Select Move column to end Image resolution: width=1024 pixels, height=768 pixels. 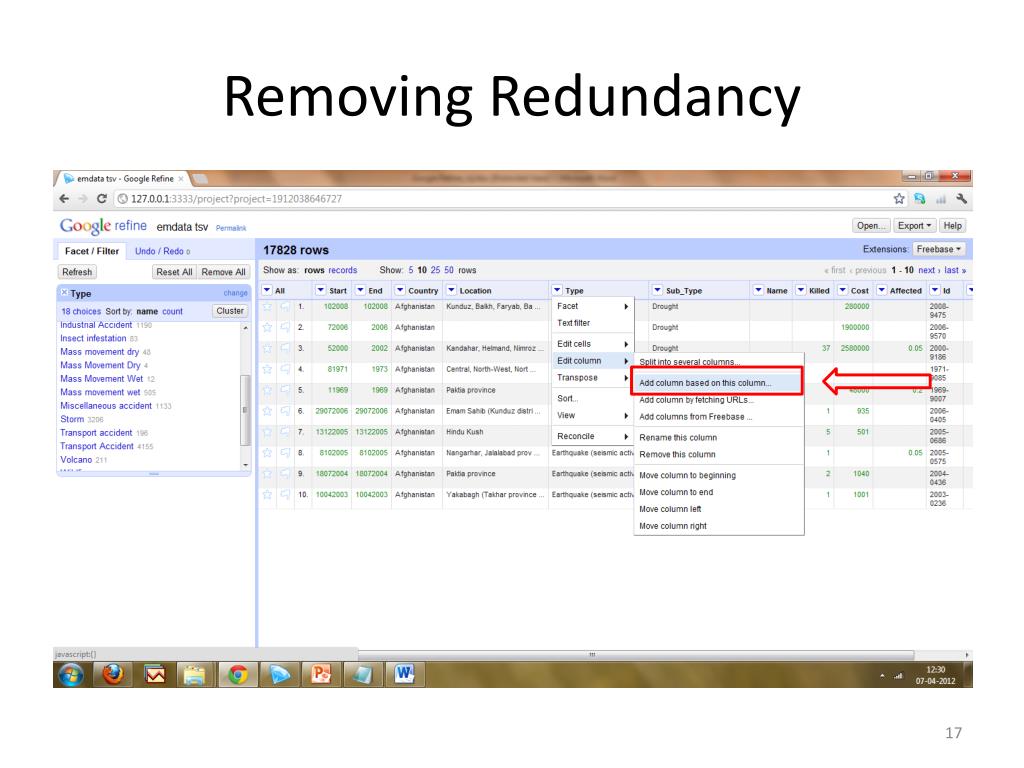pos(676,492)
